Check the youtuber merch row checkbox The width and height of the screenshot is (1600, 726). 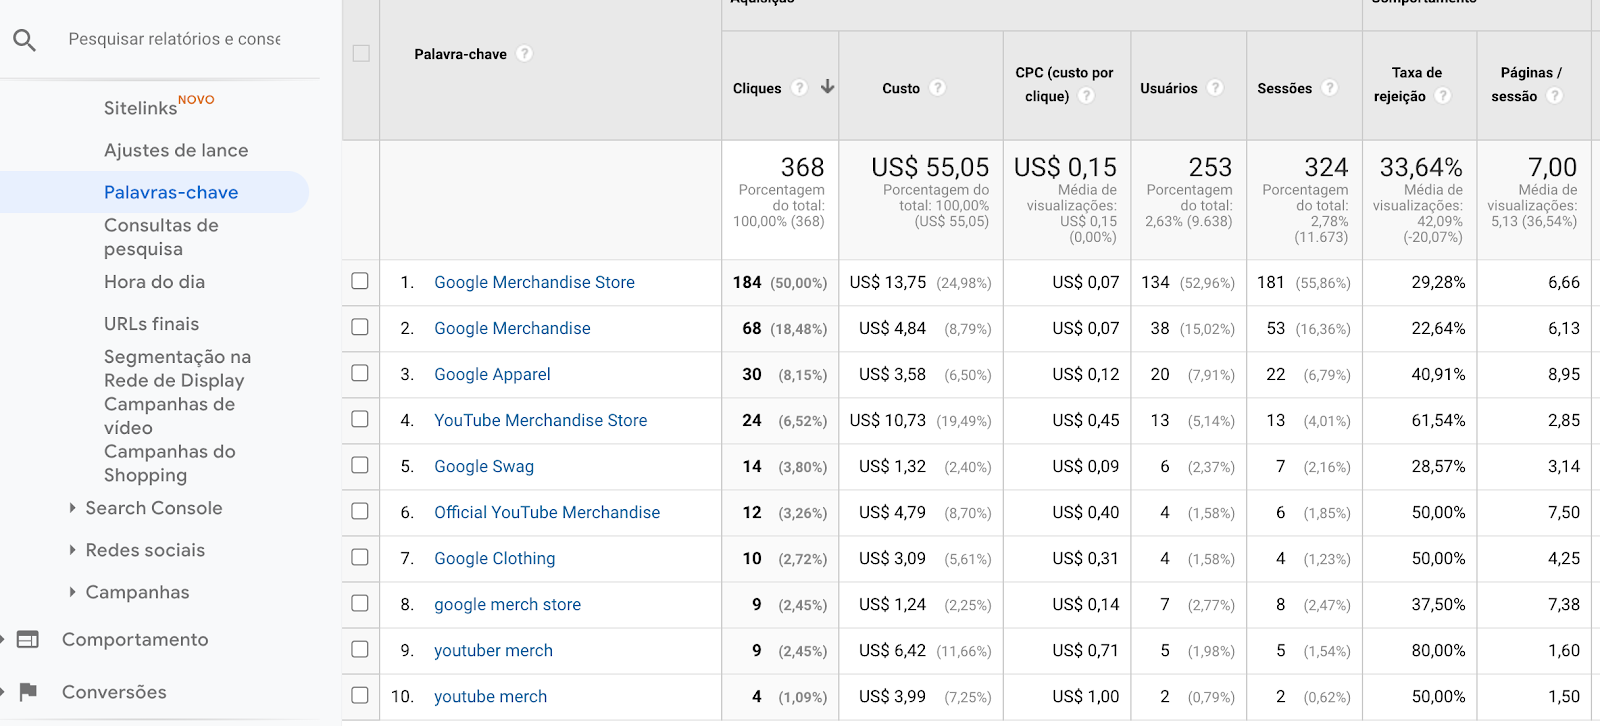point(360,649)
